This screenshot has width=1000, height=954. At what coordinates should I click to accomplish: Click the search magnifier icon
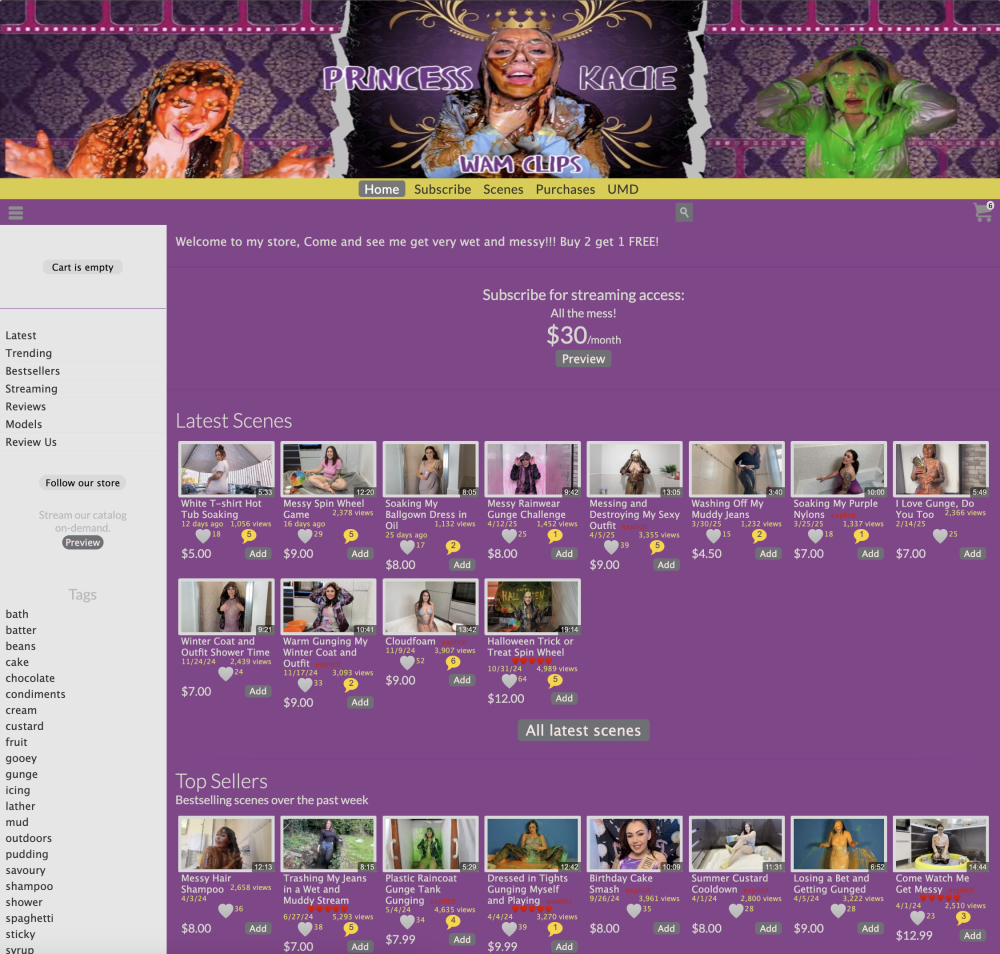(683, 212)
